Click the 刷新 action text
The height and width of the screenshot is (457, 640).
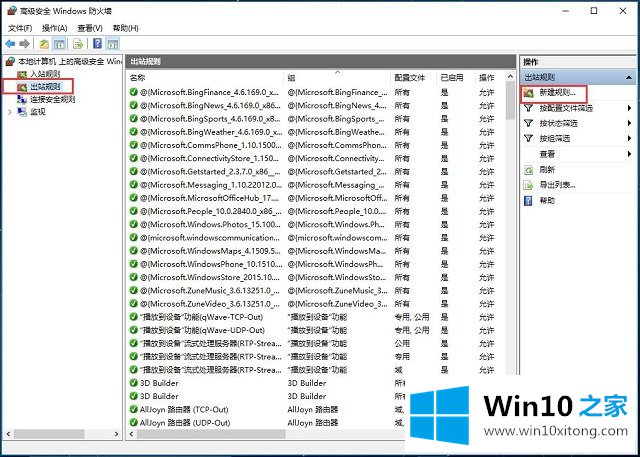click(x=547, y=170)
